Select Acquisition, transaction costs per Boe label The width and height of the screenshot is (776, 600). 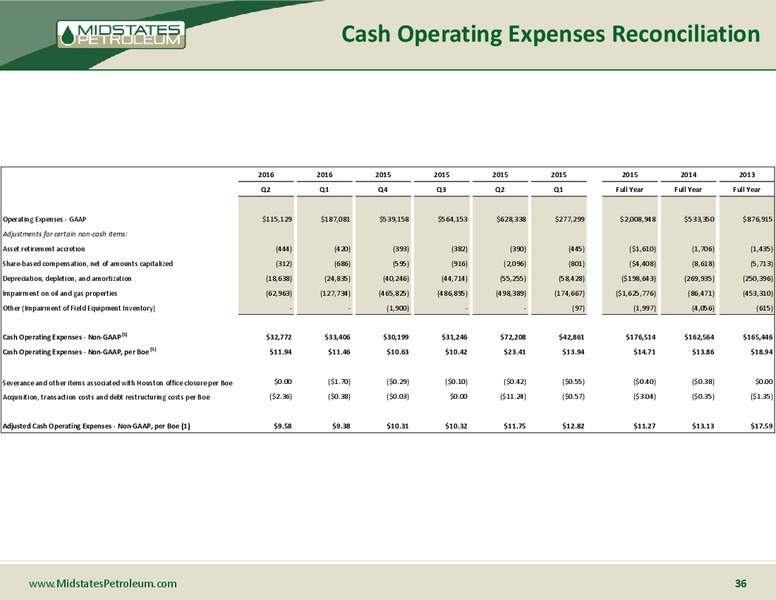coord(106,397)
